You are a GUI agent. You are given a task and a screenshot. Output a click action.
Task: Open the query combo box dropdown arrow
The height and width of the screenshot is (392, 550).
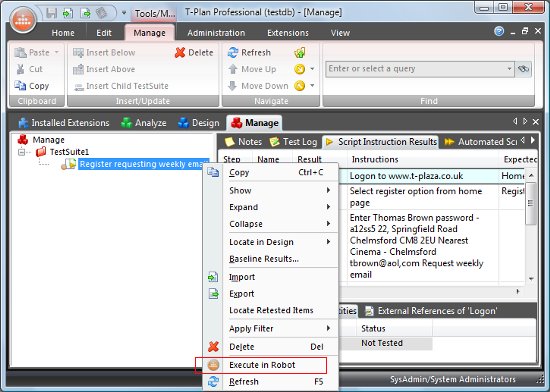tap(509, 69)
